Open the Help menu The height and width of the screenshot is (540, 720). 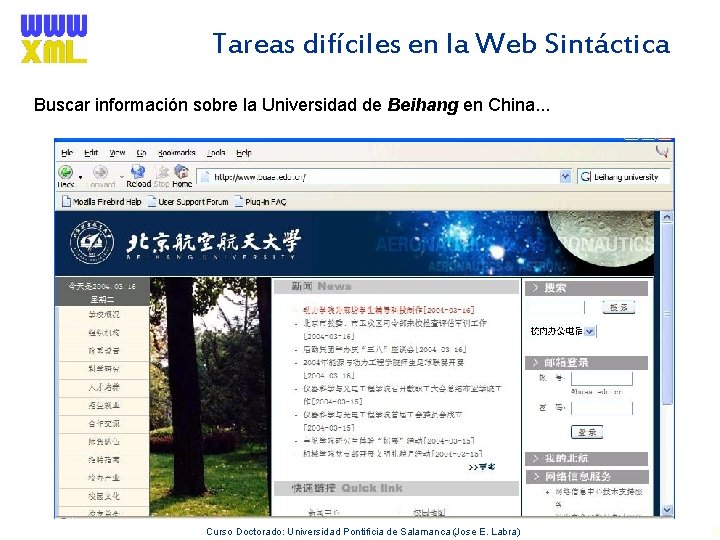pos(244,152)
